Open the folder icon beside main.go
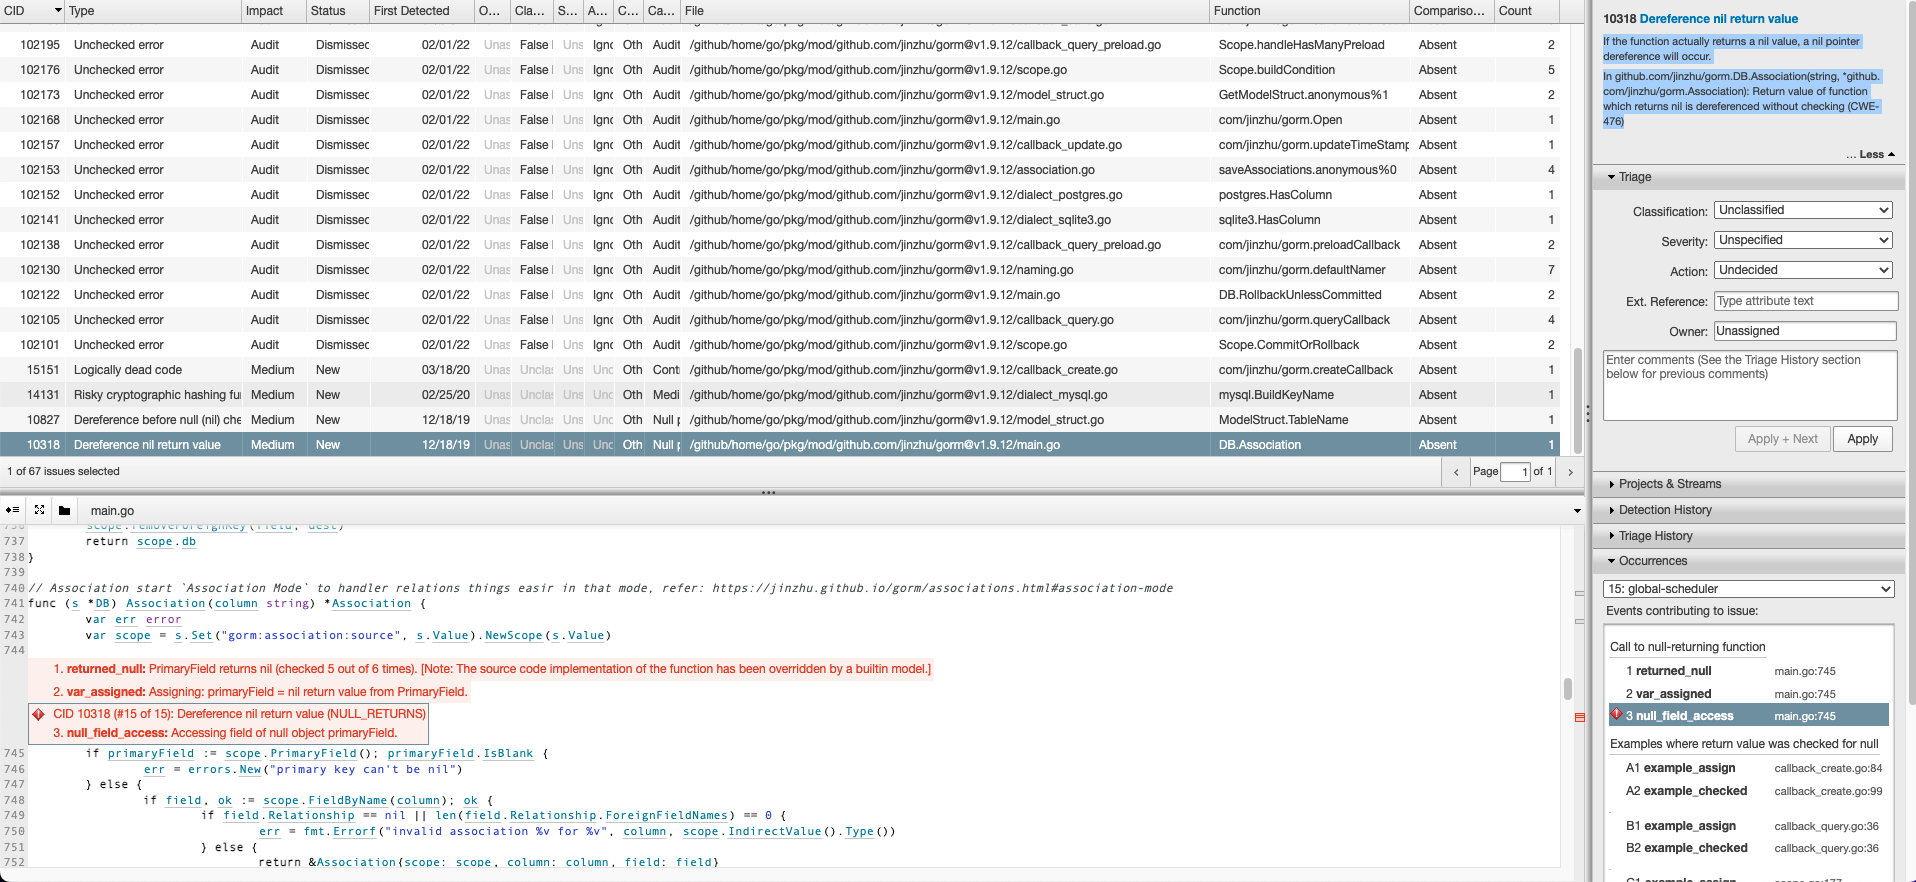 coord(64,510)
